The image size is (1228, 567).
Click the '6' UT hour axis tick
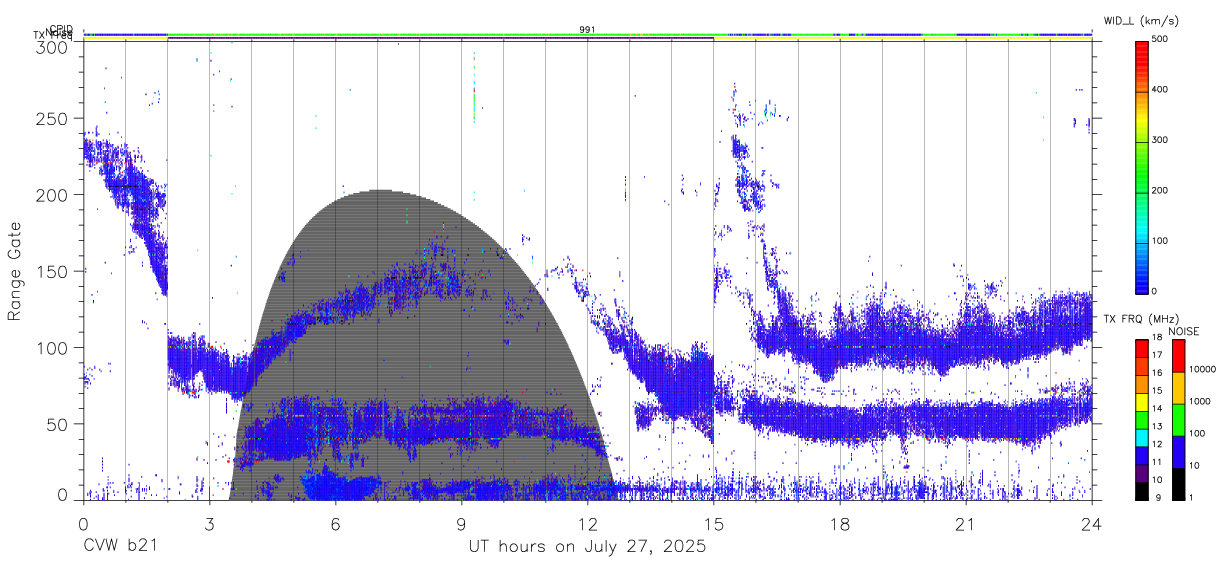coord(336,524)
